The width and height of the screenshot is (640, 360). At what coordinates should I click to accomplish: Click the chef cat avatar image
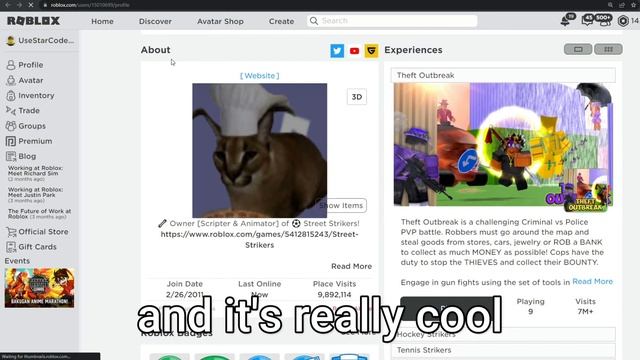pyautogui.click(x=260, y=151)
